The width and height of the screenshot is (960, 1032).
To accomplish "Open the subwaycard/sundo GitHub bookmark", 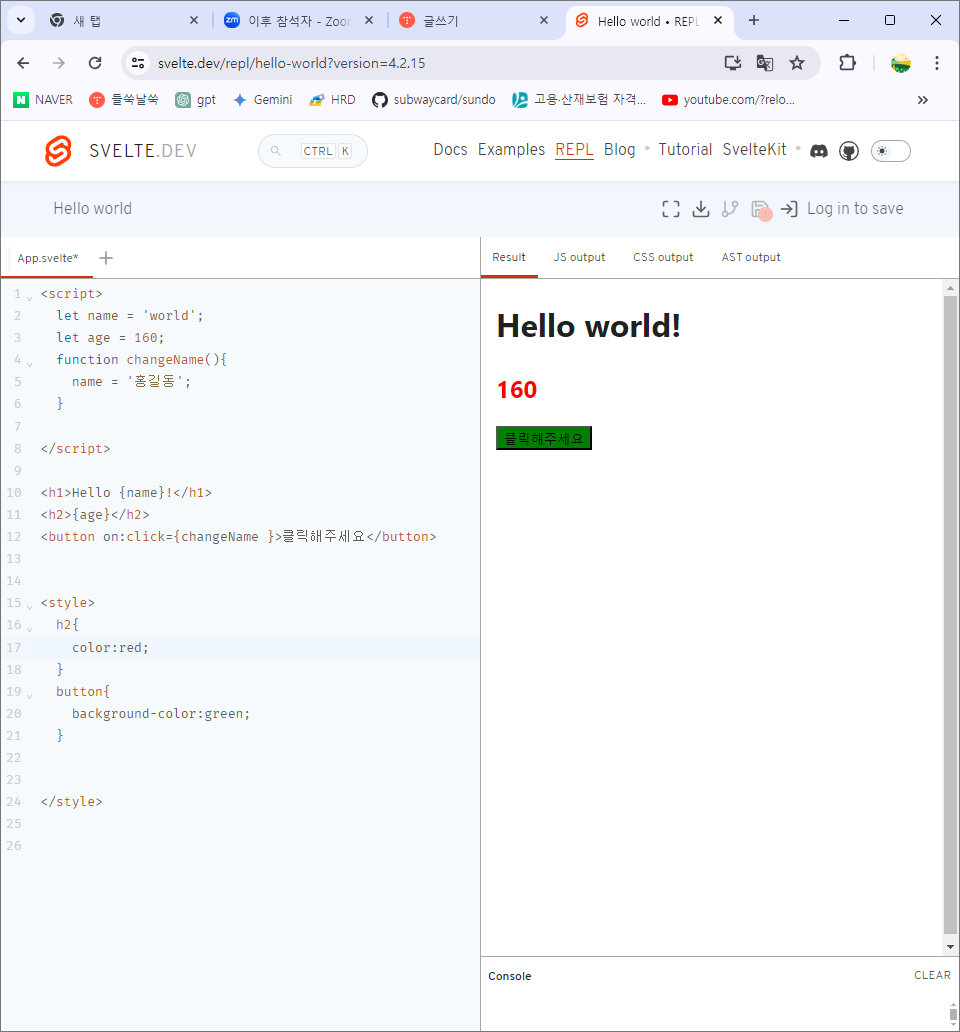I will 434,100.
